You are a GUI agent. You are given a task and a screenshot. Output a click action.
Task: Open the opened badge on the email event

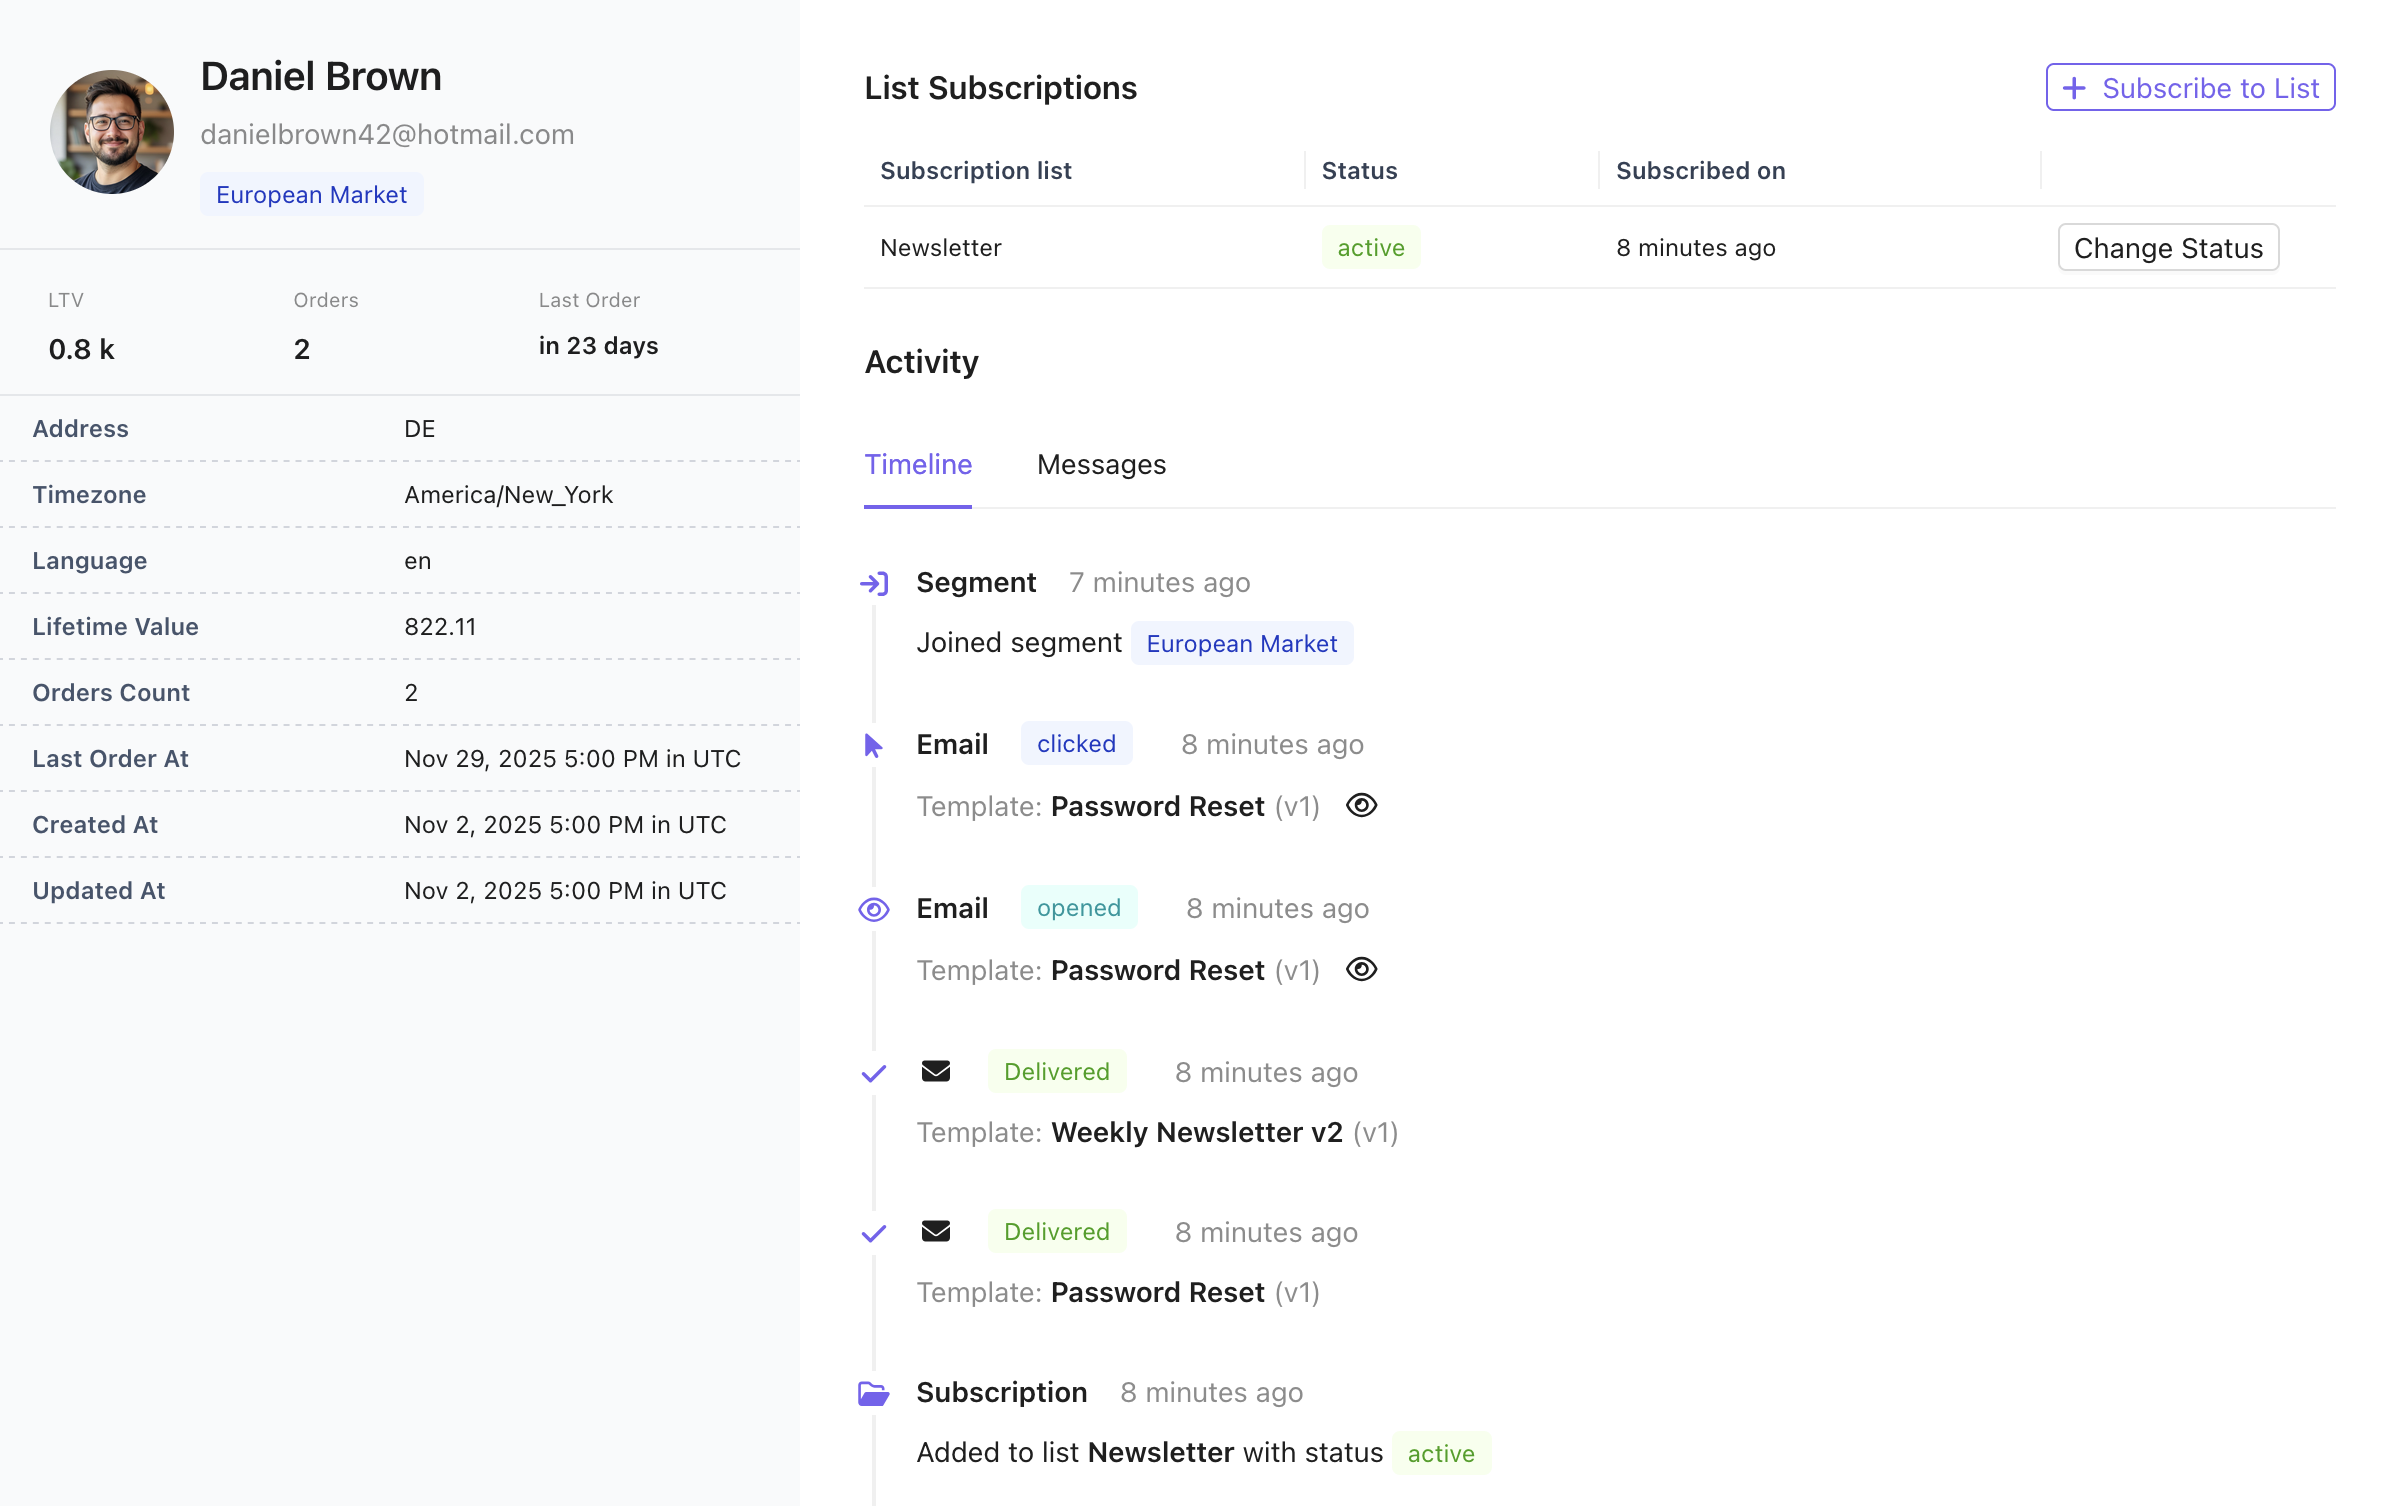[x=1079, y=907]
